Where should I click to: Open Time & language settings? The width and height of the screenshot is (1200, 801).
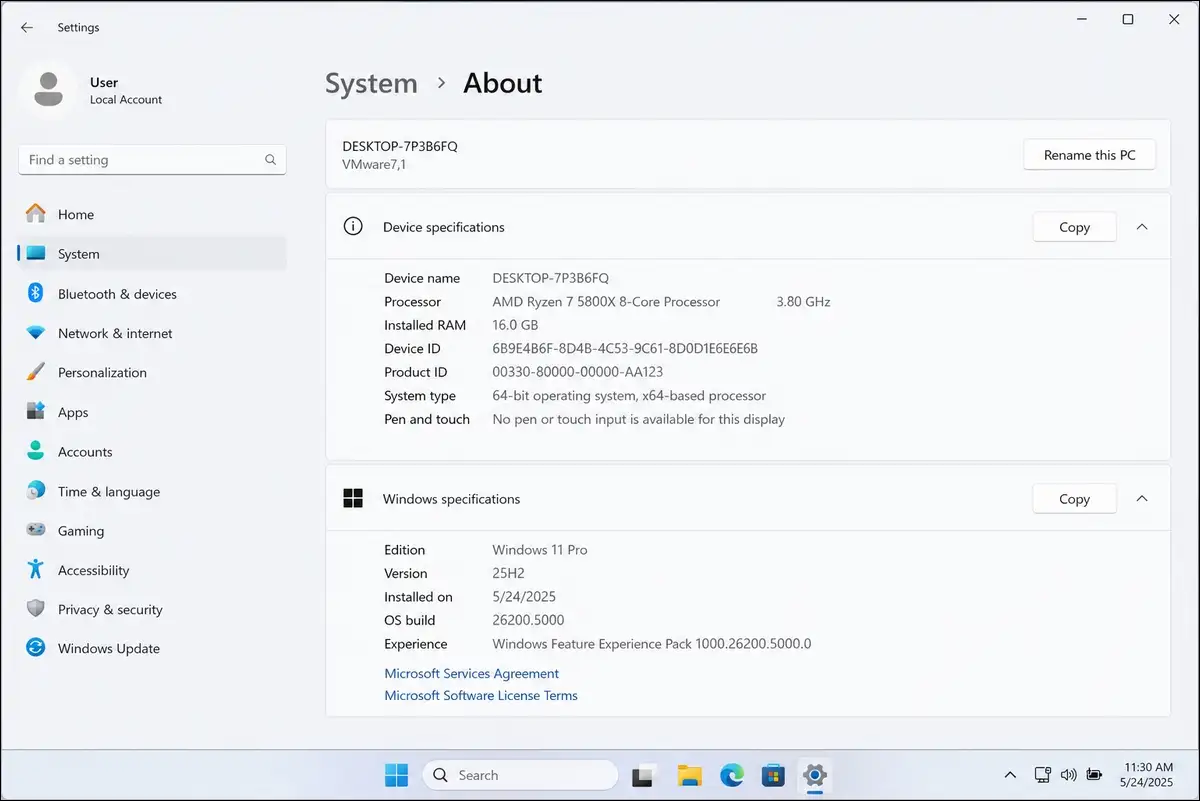152,491
